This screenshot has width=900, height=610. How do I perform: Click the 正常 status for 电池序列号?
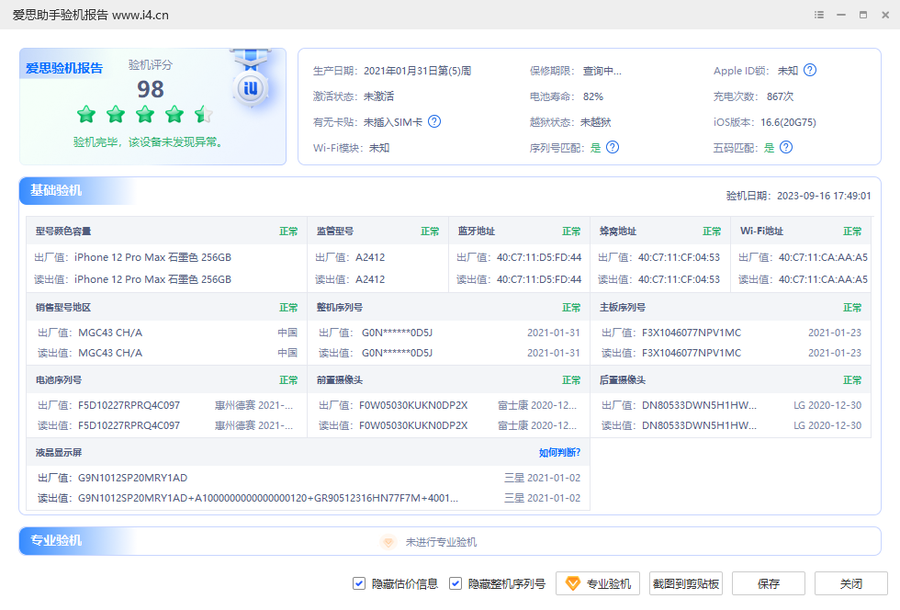point(289,380)
